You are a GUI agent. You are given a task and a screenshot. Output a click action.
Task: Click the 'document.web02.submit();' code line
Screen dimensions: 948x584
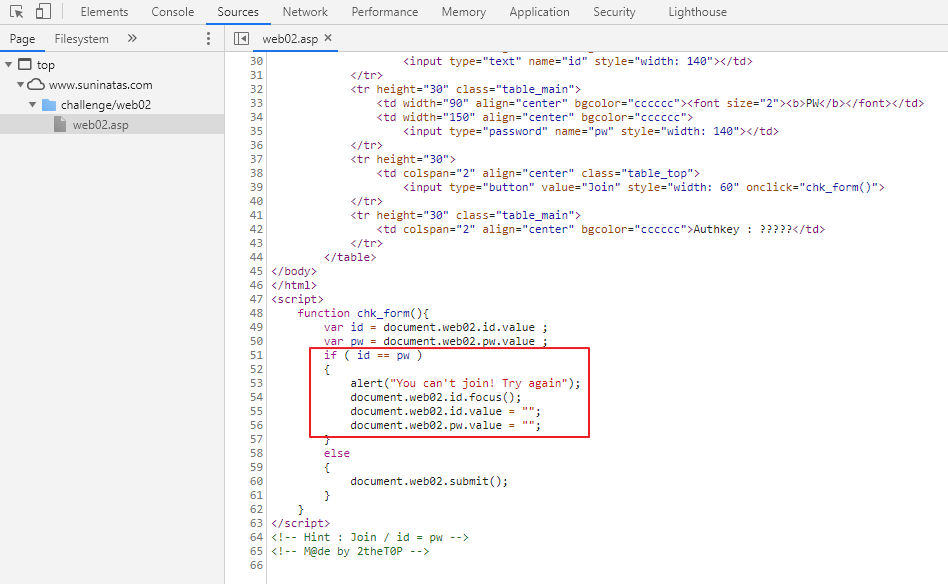point(429,481)
